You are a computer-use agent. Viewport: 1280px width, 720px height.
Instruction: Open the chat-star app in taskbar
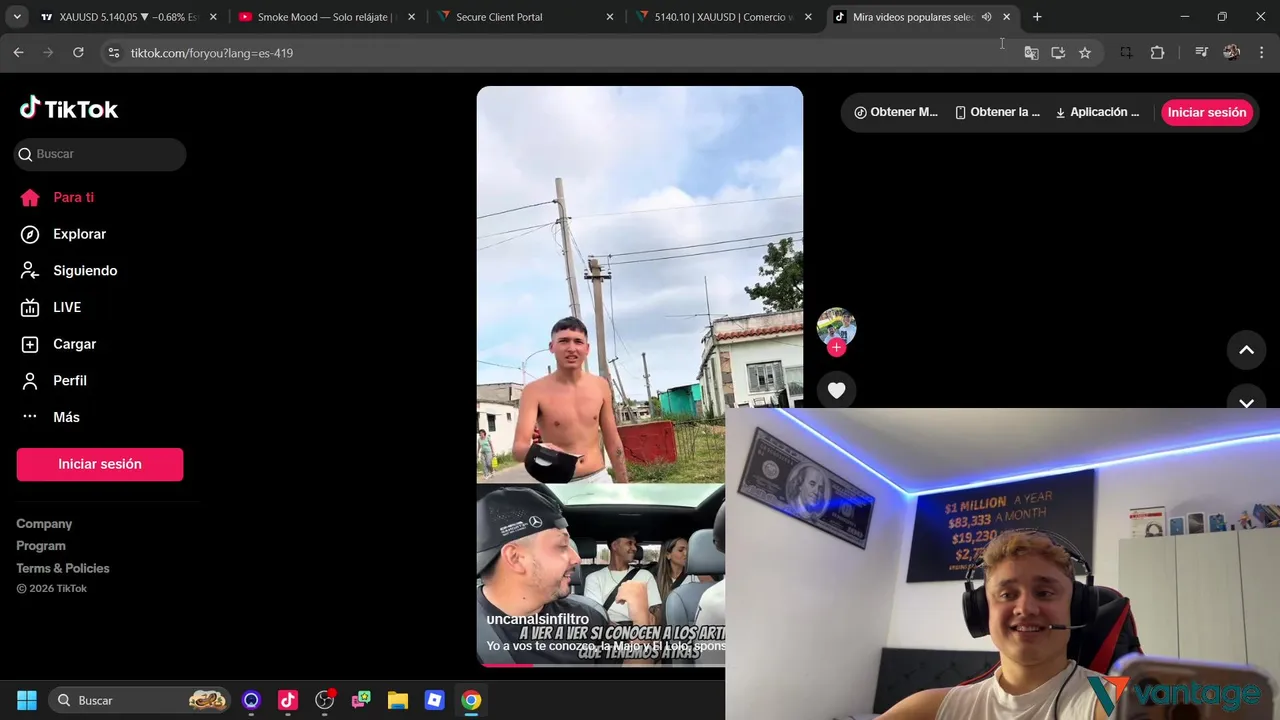click(361, 700)
